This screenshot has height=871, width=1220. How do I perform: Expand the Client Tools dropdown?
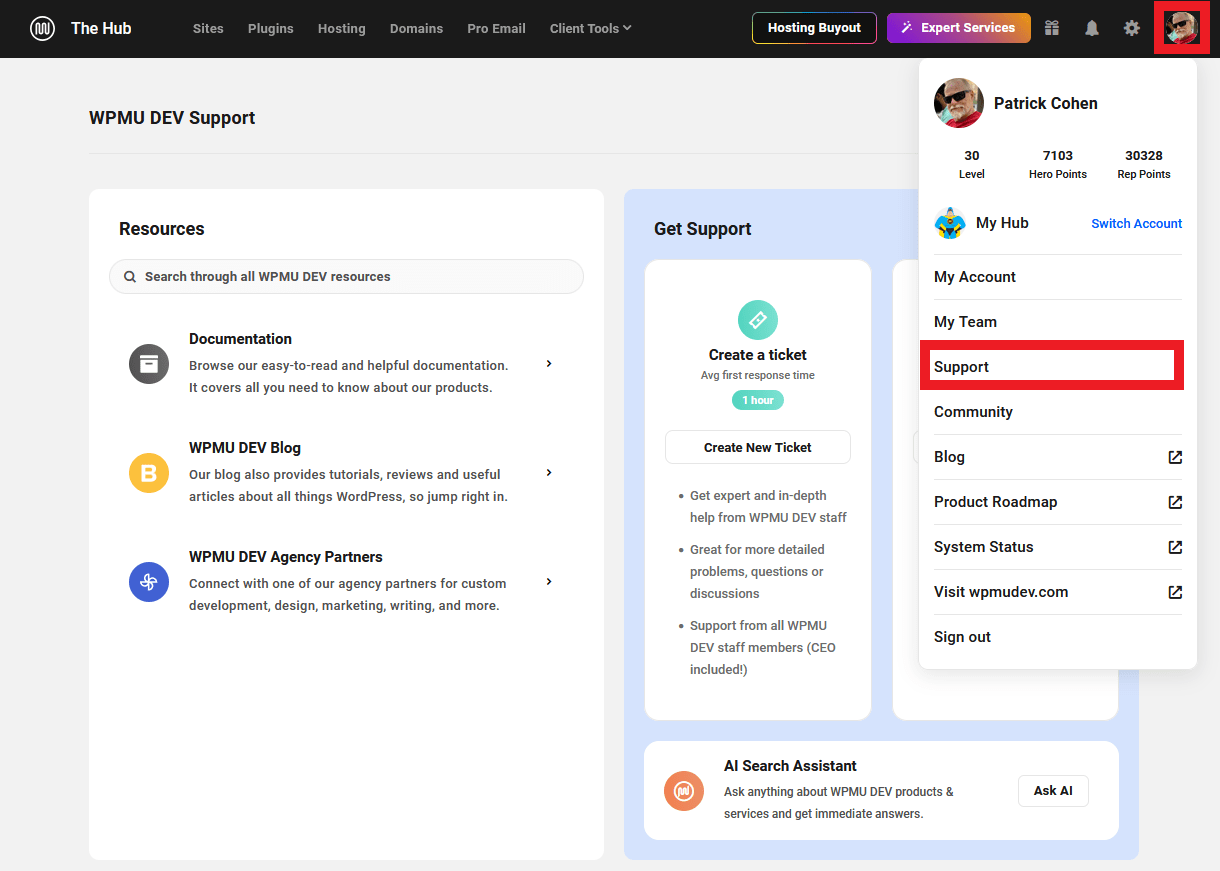(590, 28)
